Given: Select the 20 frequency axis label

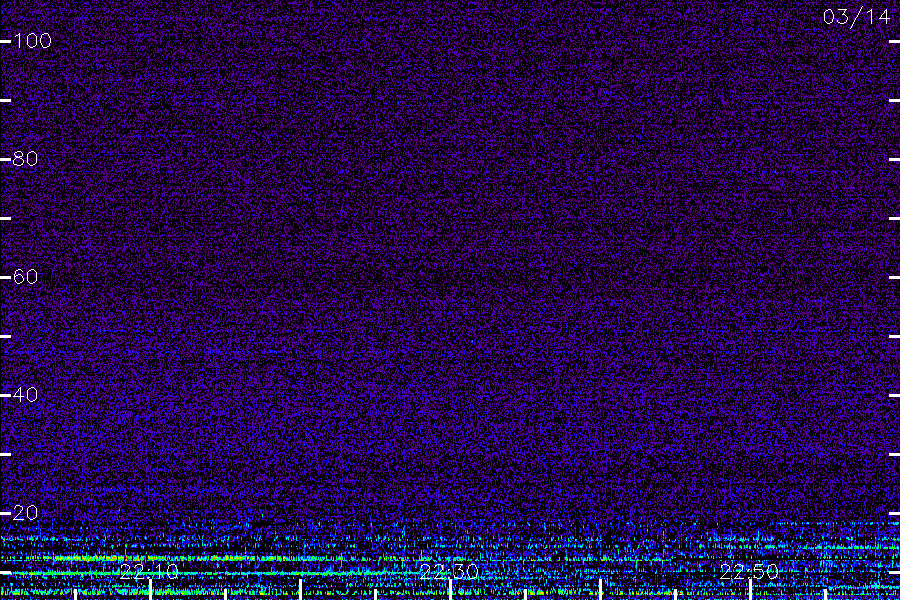Looking at the screenshot, I should tap(25, 513).
